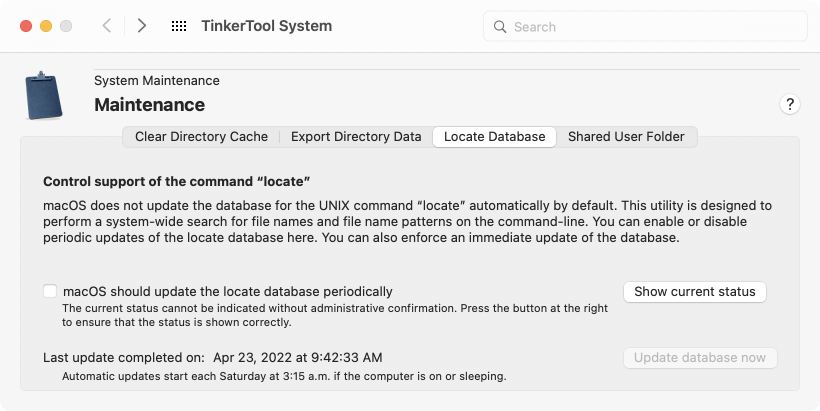Open the show-all grid icon
The image size is (820, 411).
[179, 26]
